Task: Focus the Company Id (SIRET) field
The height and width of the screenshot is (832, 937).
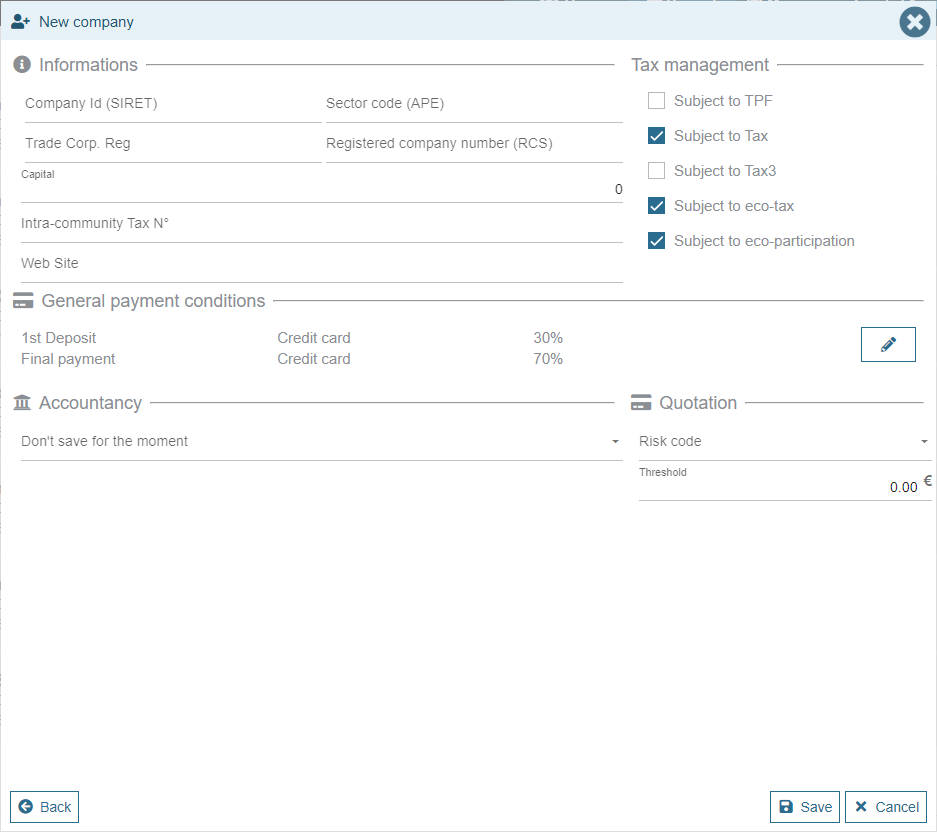Action: click(171, 104)
